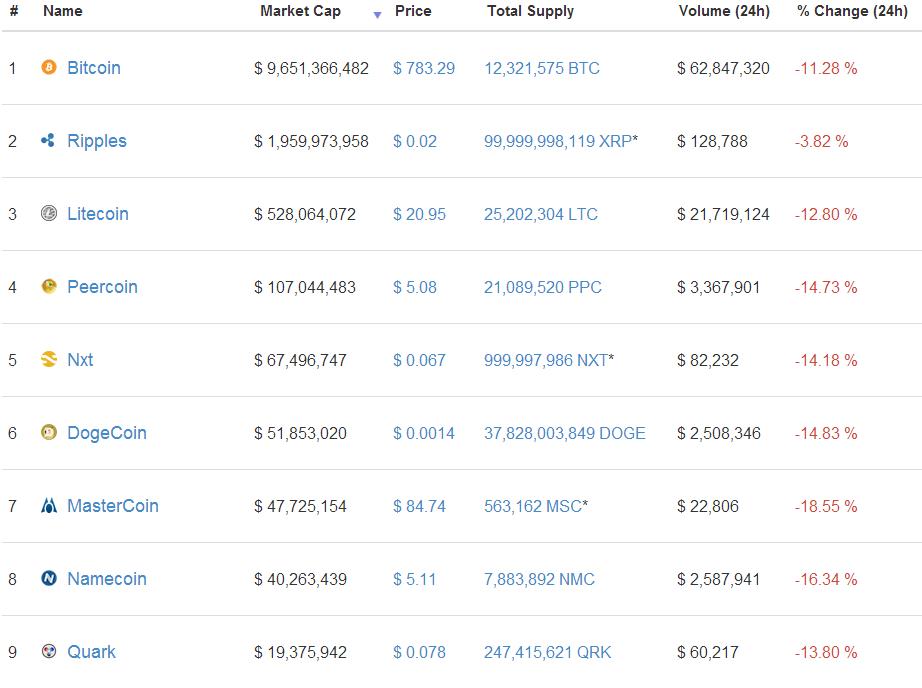Sort table by Price column header
The image size is (922, 688).
point(413,11)
